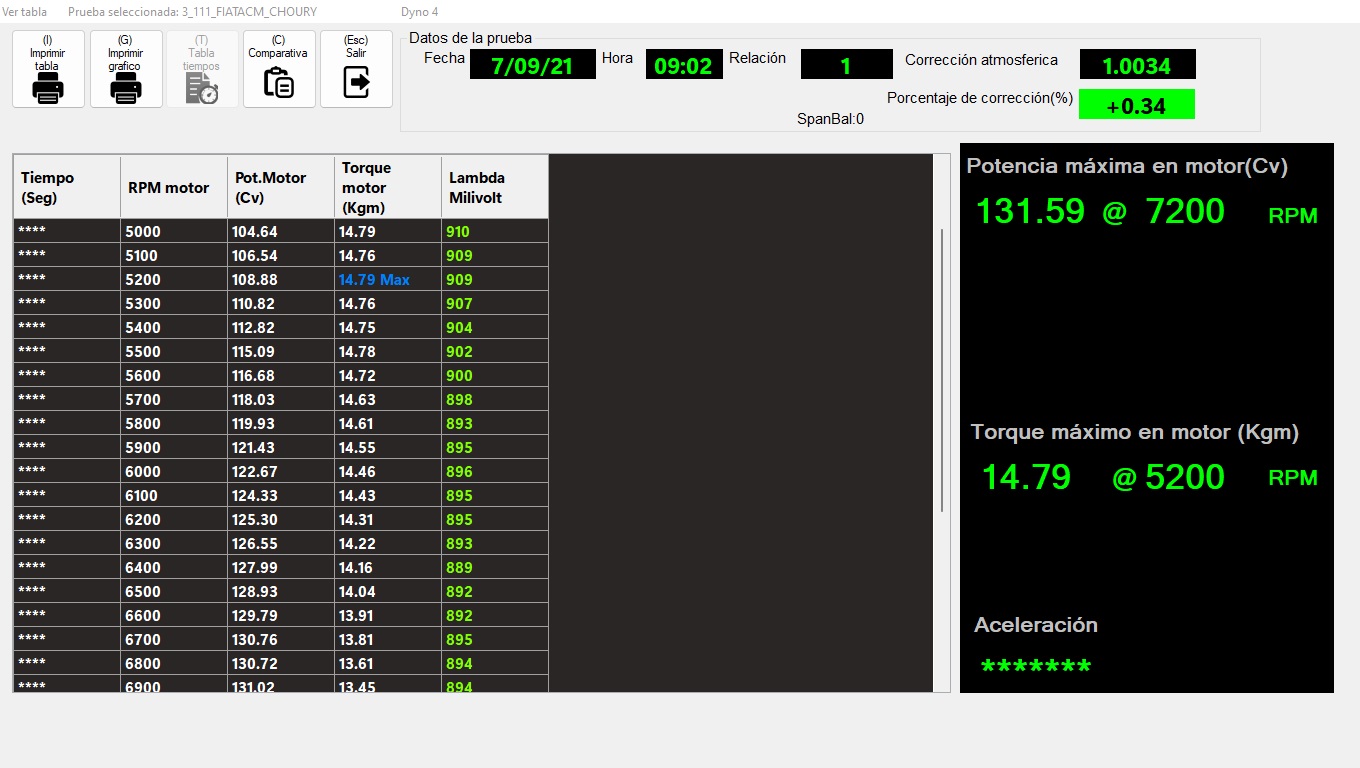Open the Comparativa clipboard icon
Viewport: 1360px width, 768px height.
278,82
